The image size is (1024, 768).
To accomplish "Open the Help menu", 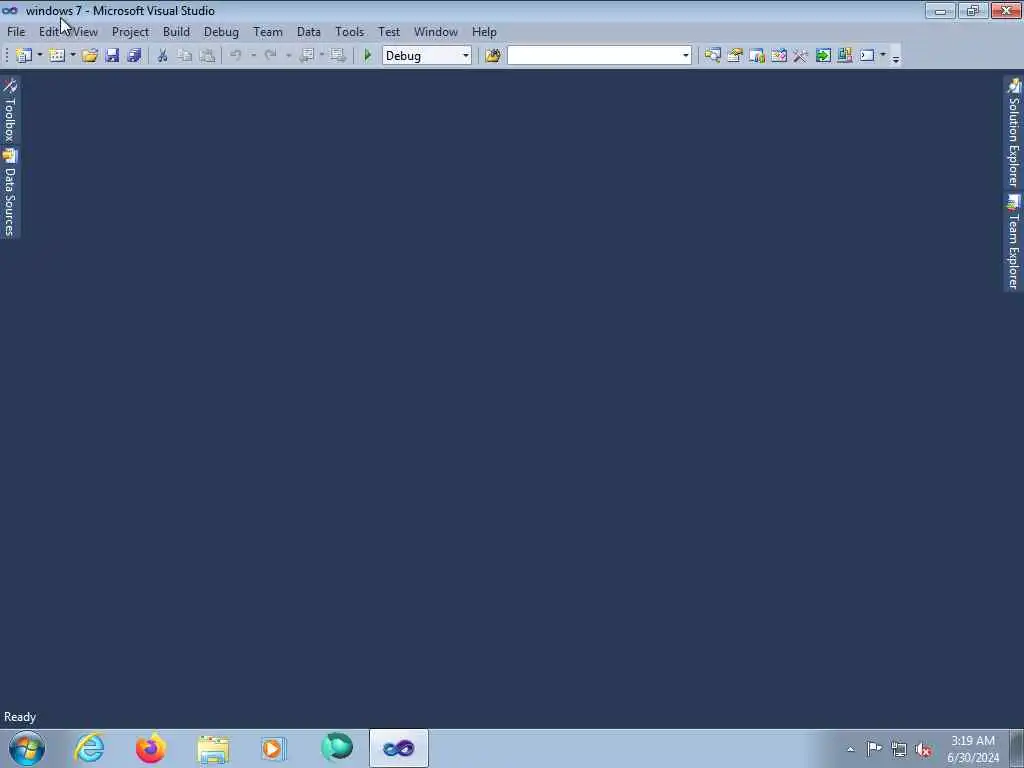I will (485, 31).
